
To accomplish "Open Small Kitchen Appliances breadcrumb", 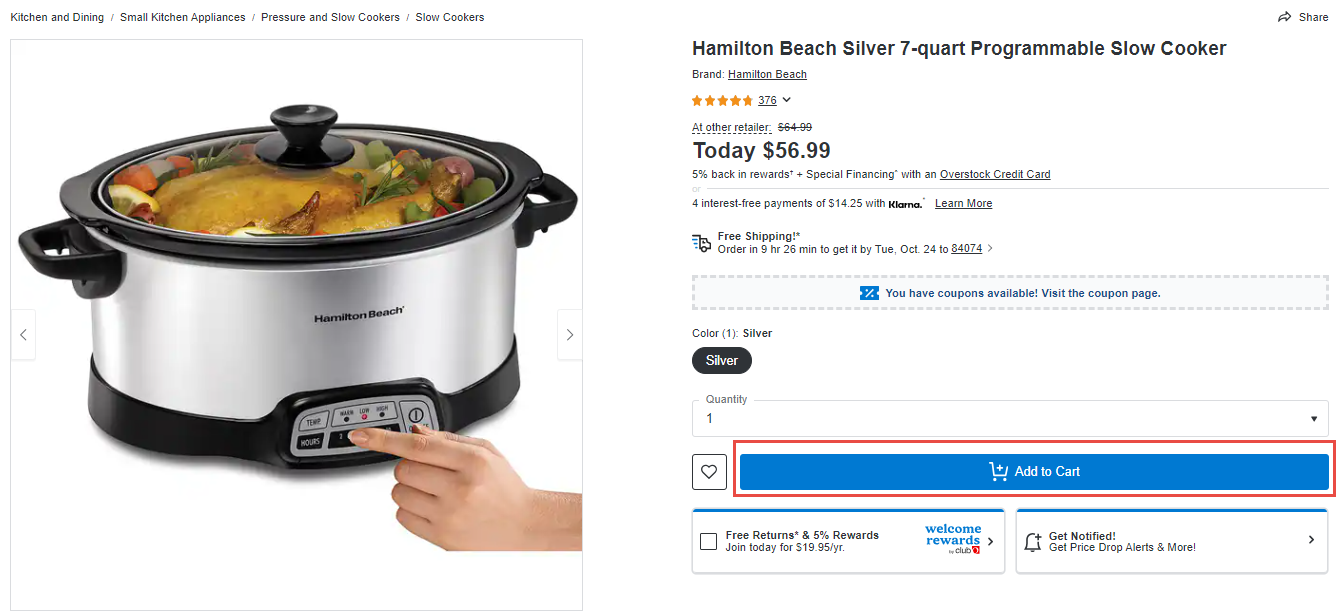I will click(182, 17).
